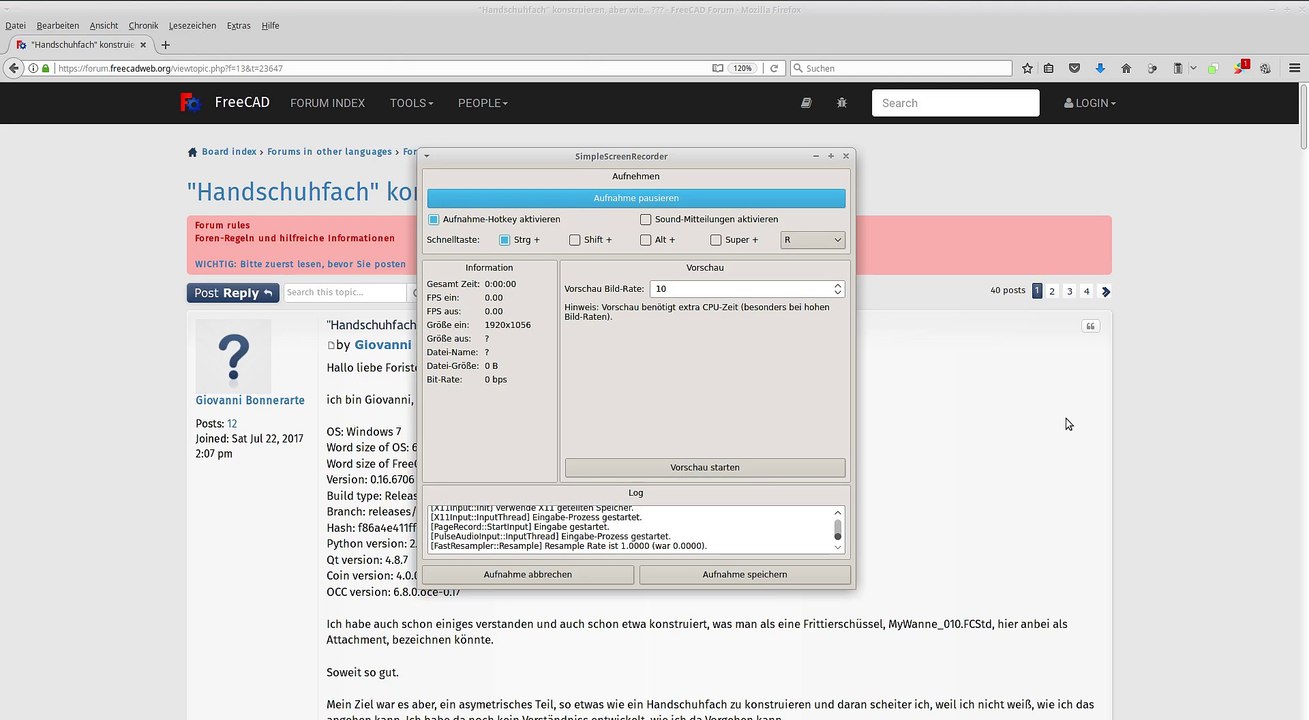Screen dimensions: 1309x720
Task: Click Vorschau starten button
Action: (x=705, y=467)
